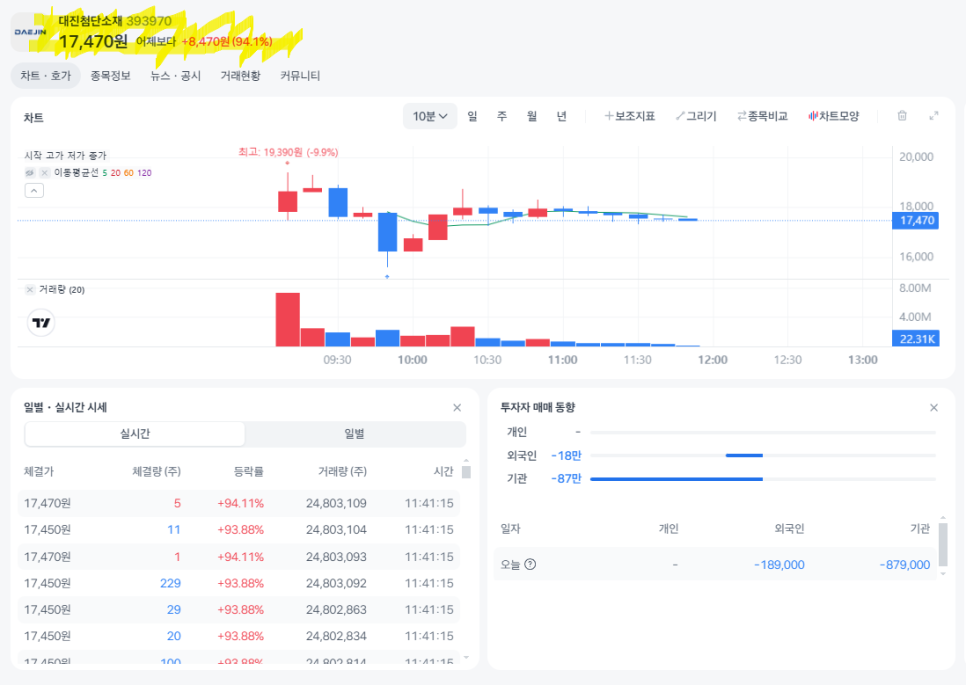Select the 년 yearly chart period
The image size is (966, 685).
click(x=561, y=116)
